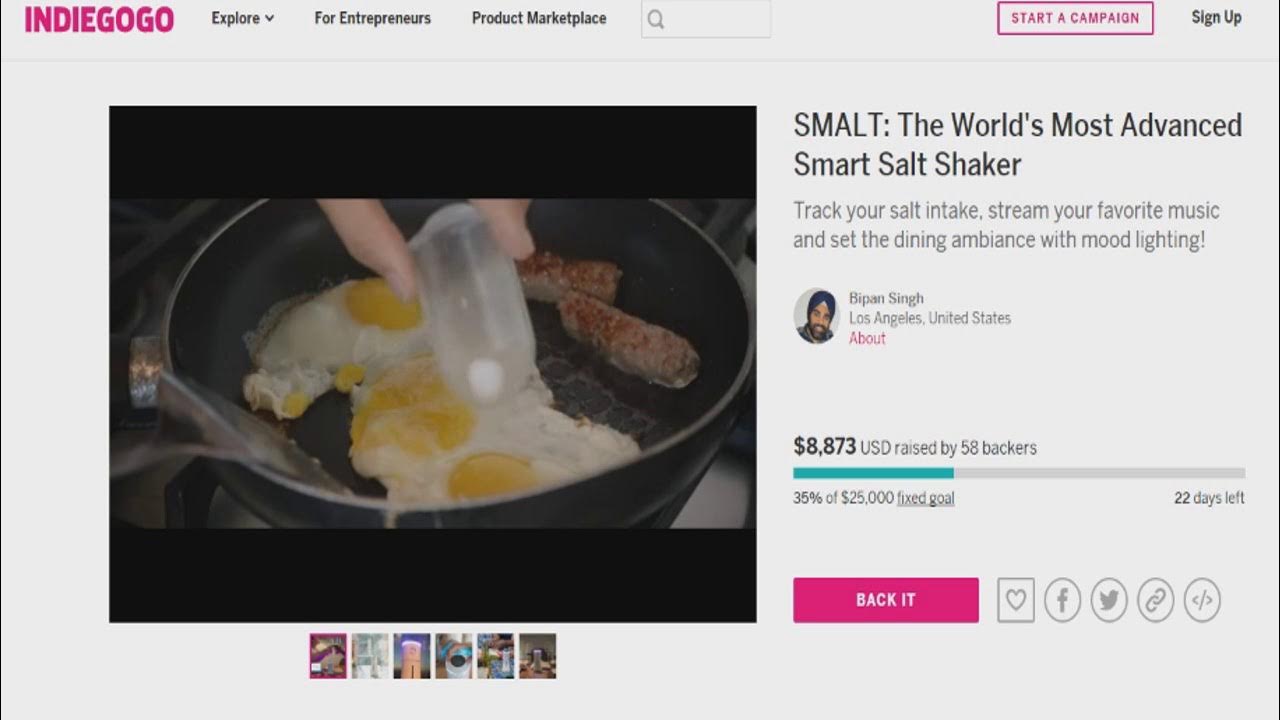Share campaign via Twitter icon
This screenshot has height=720, width=1280.
(1109, 600)
